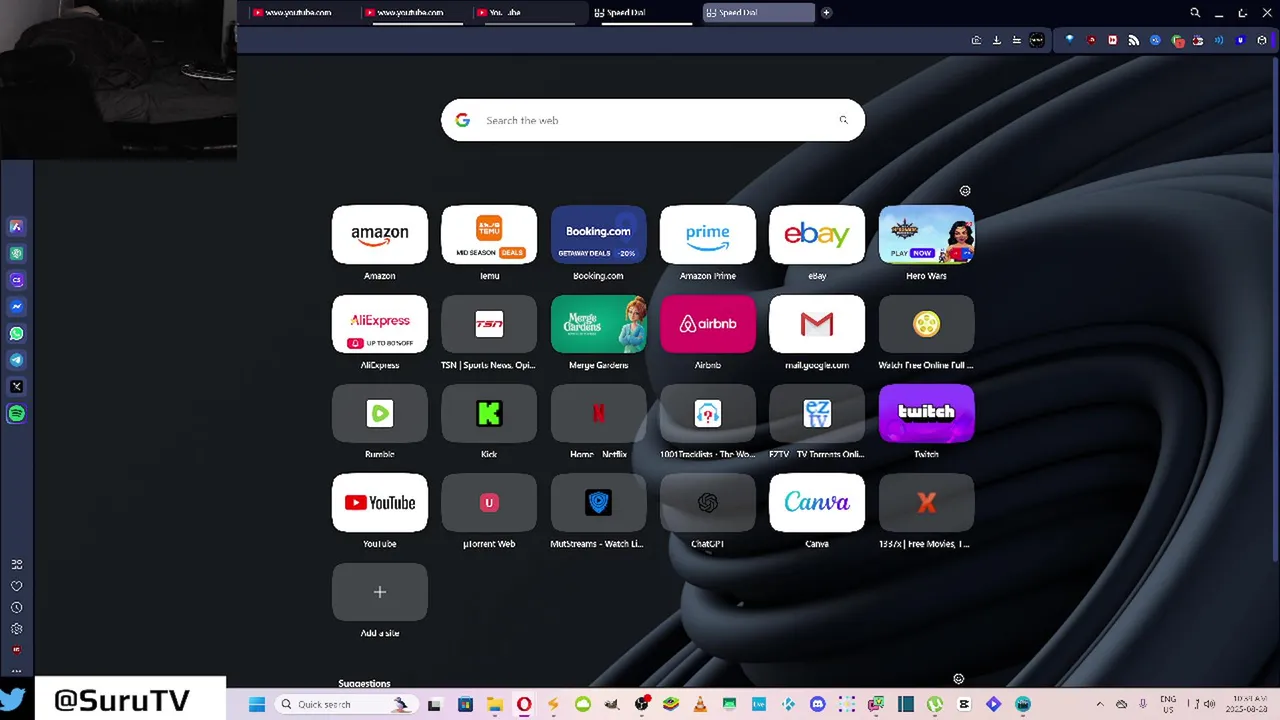Click the search tabs magnifier icon
Screen dimensions: 1280x720
[1195, 13]
